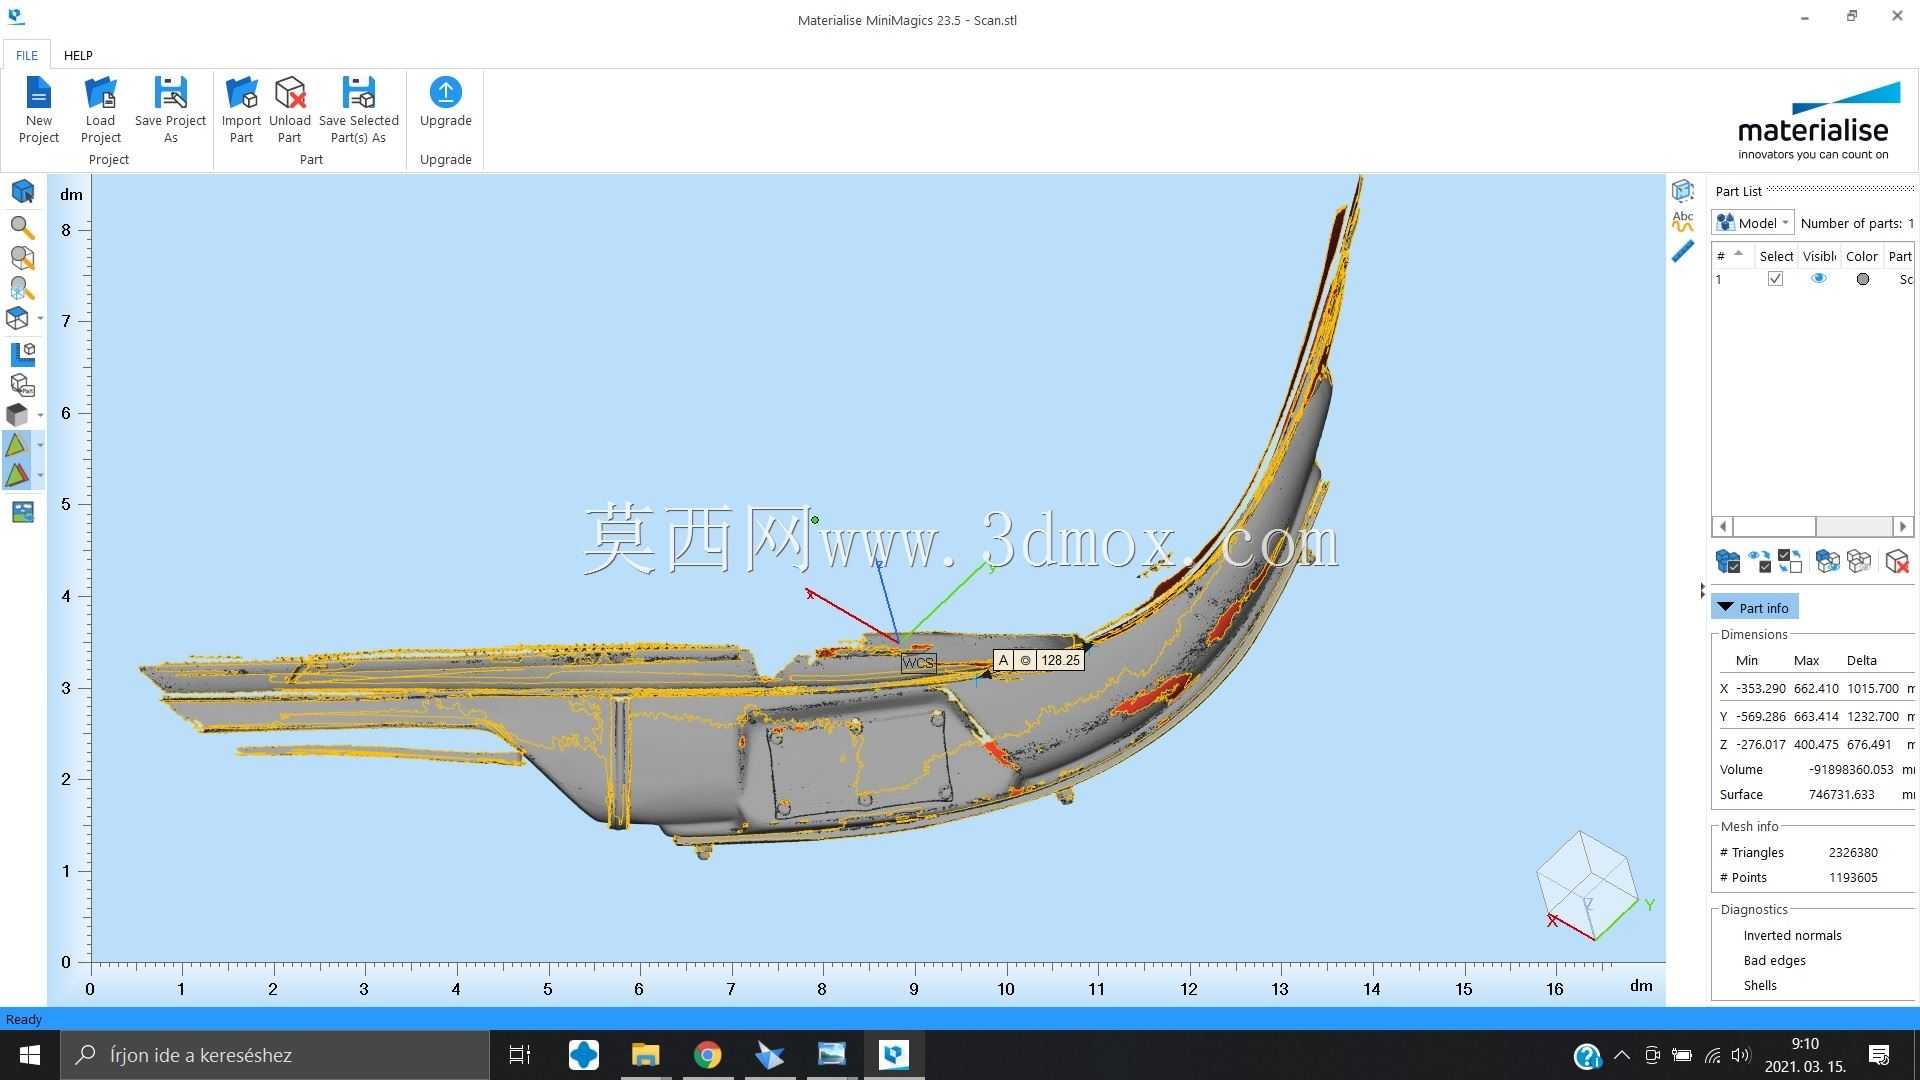Click the Visible column header

pyautogui.click(x=1819, y=256)
